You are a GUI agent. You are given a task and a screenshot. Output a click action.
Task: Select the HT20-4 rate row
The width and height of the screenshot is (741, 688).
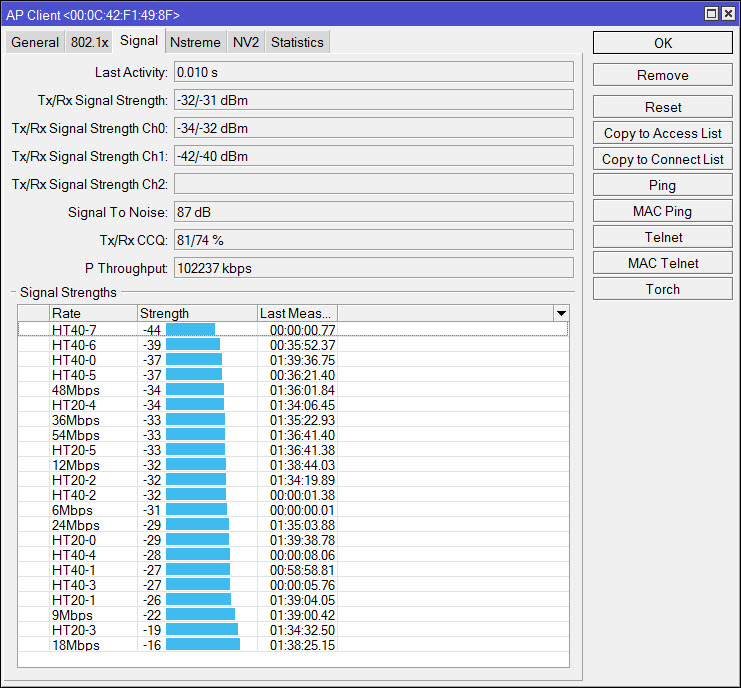coord(293,405)
